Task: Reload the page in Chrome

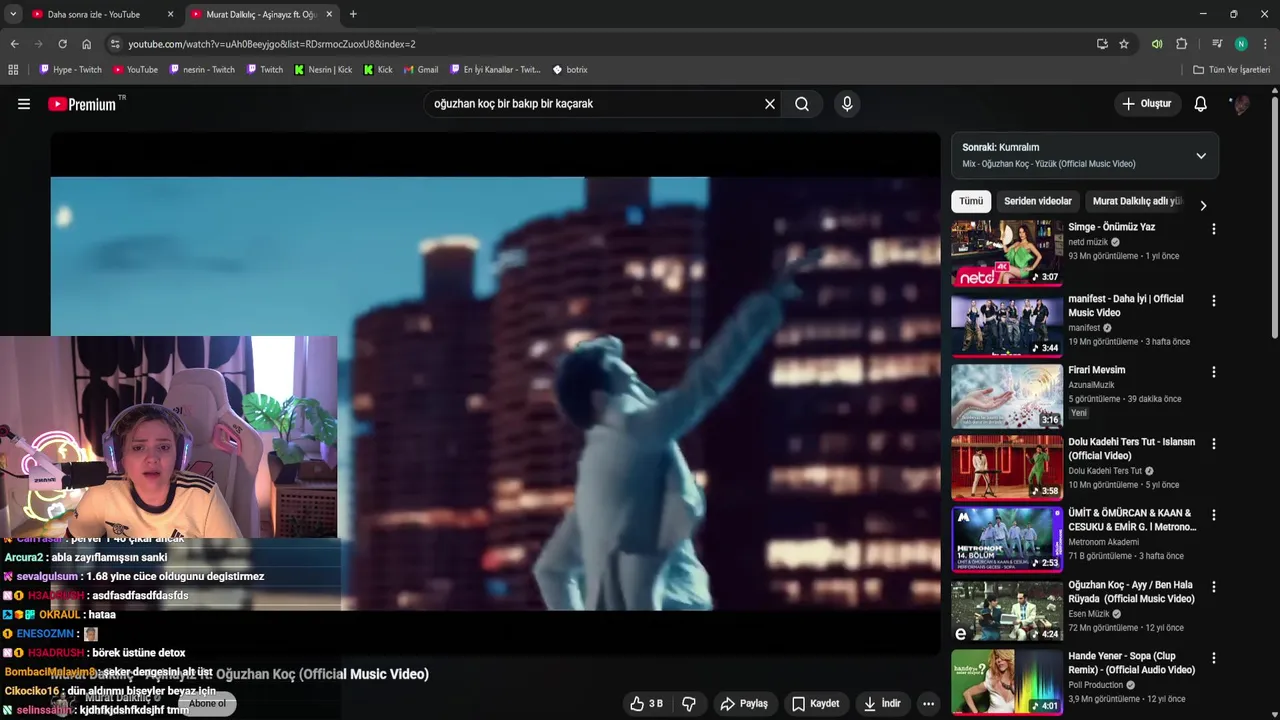Action: 62,44
